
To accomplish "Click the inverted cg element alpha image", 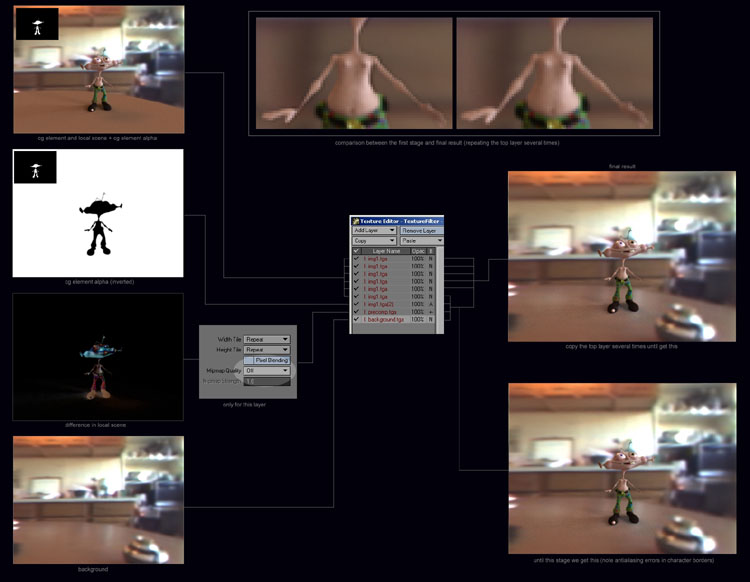I will pos(98,213).
